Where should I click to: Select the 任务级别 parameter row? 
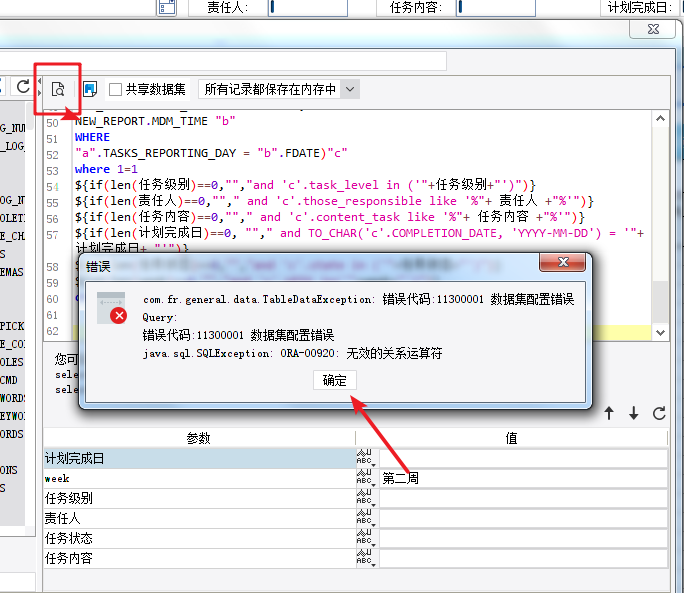click(199, 498)
